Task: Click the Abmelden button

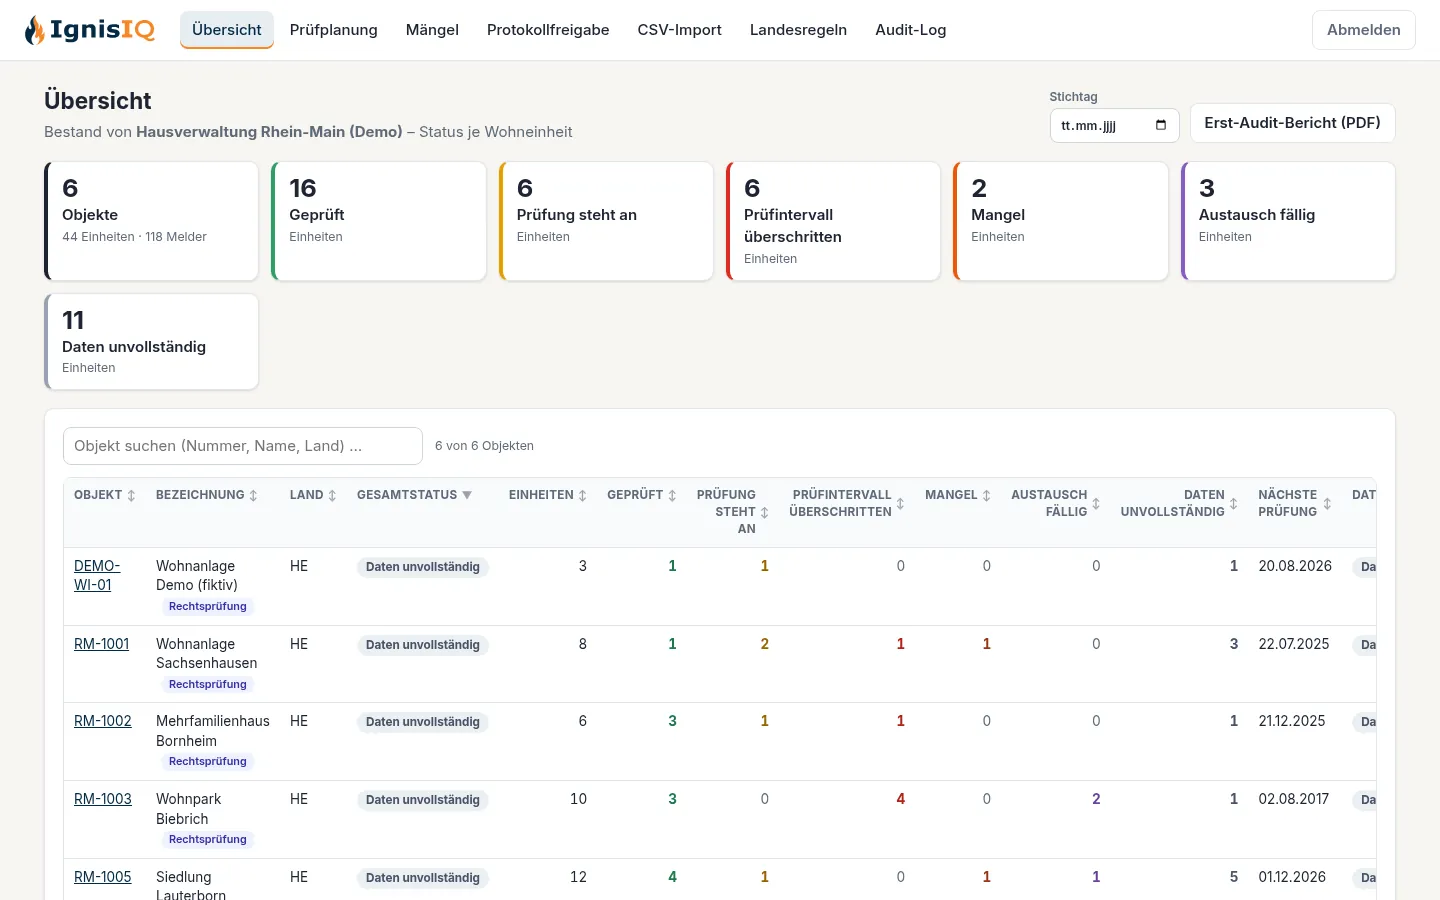Action: tap(1364, 30)
